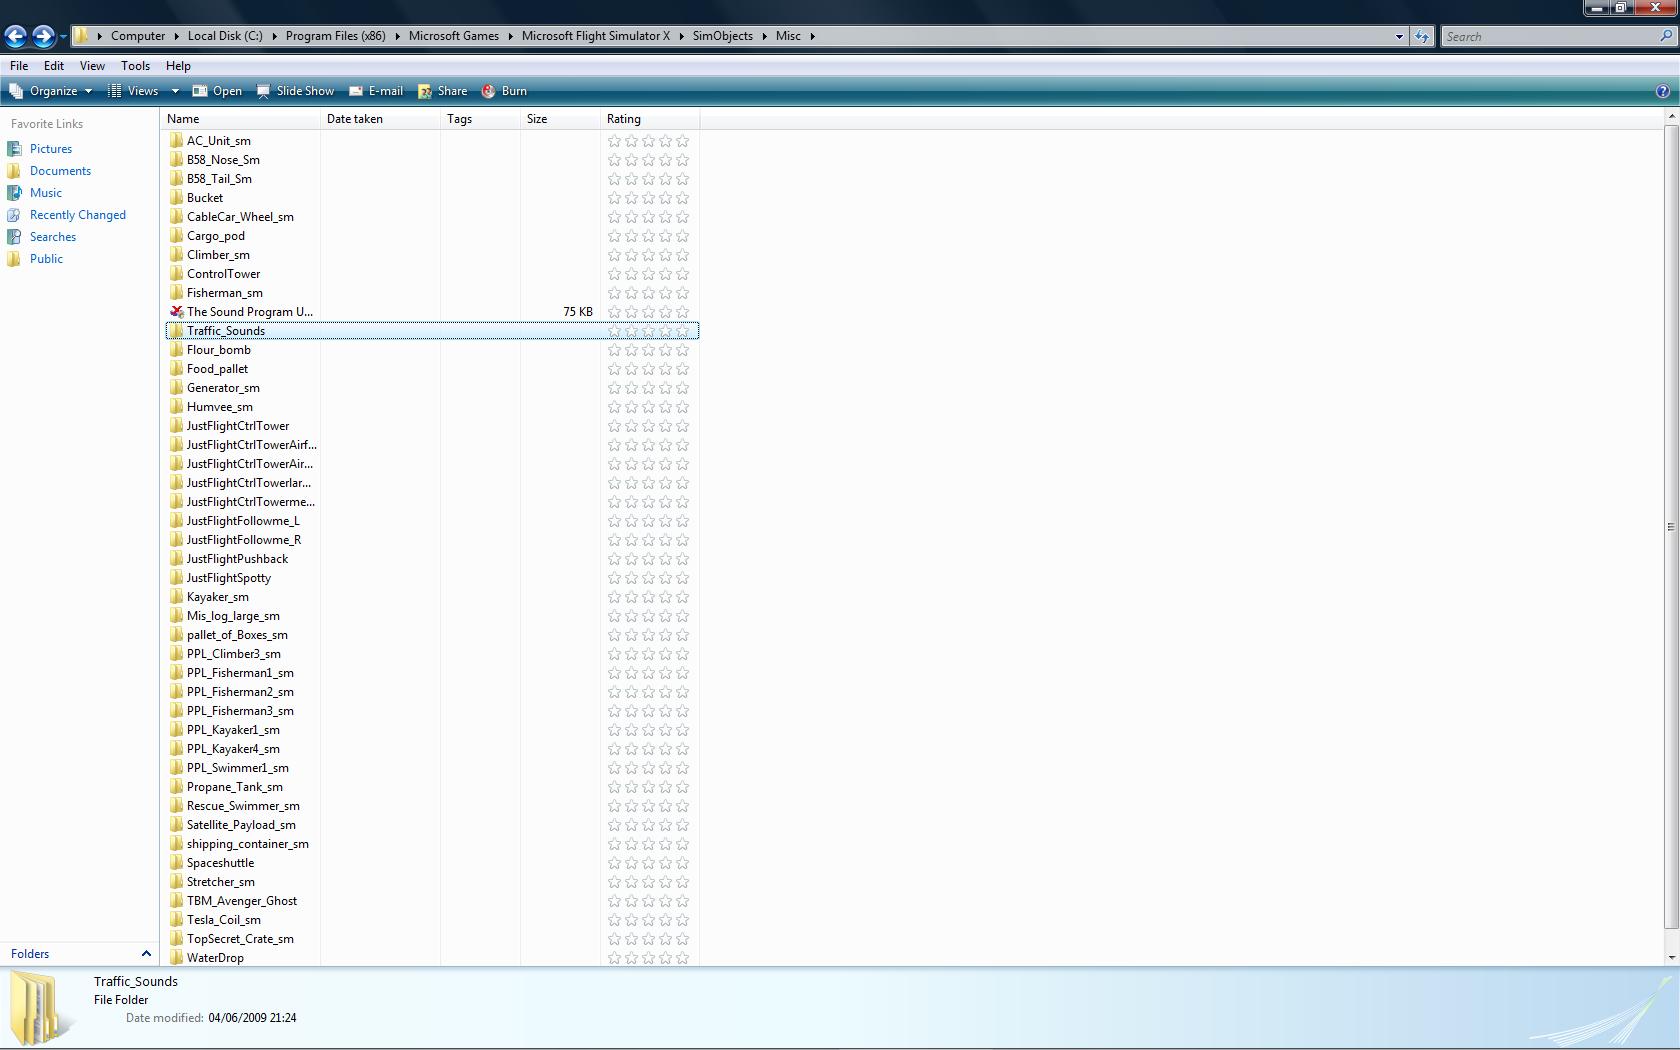The width and height of the screenshot is (1680, 1050).
Task: Select the large Traffic_Sounds folder preview thumbnail
Action: pyautogui.click(x=42, y=1008)
